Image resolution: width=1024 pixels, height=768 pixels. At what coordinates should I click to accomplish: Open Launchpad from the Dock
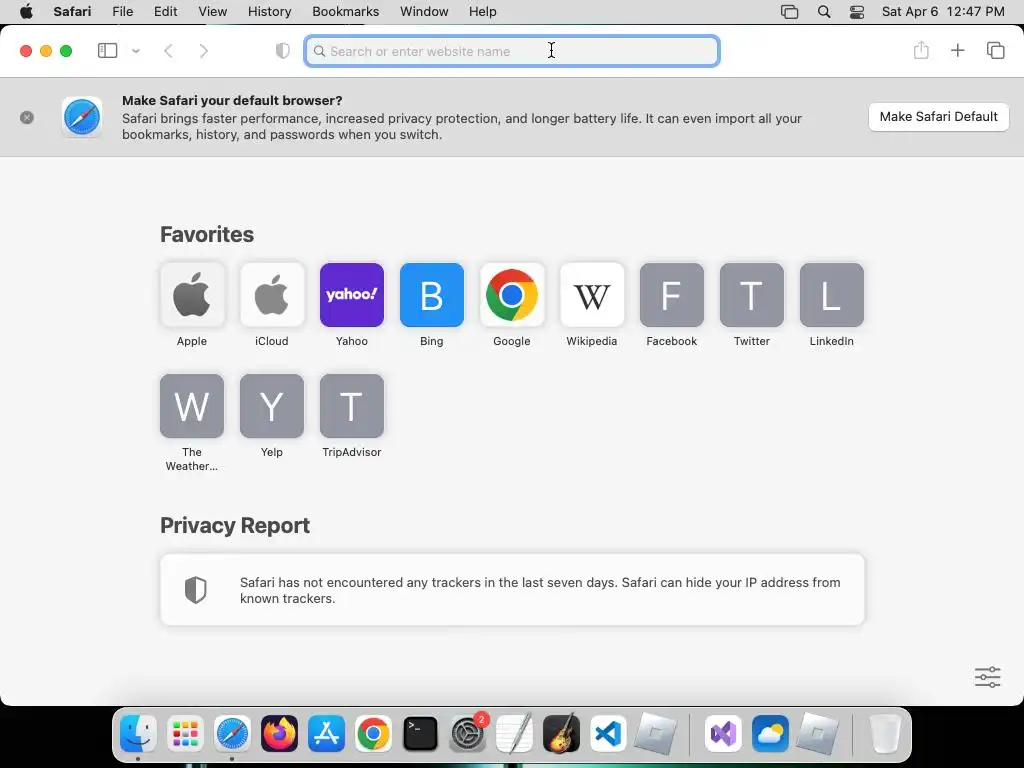point(185,733)
